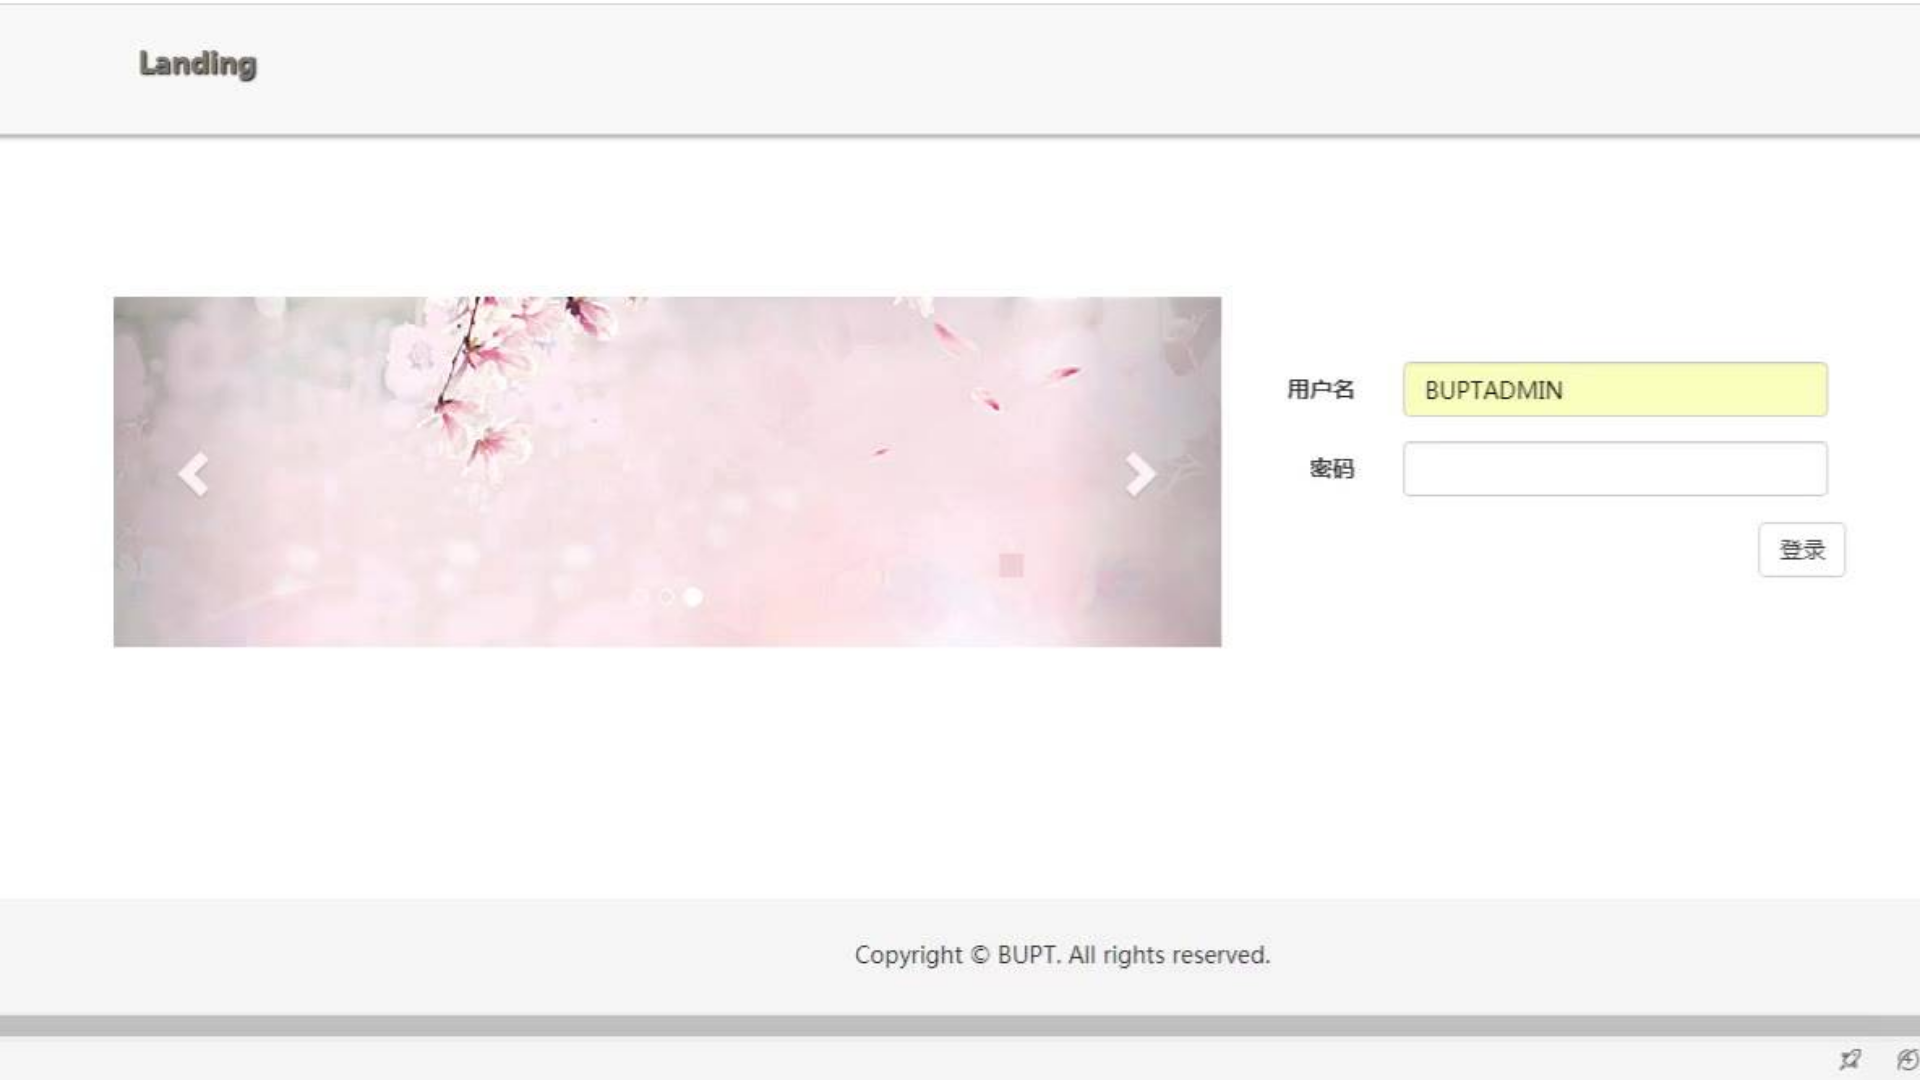
Task: Click the cherry blossom carousel image
Action: click(x=667, y=471)
